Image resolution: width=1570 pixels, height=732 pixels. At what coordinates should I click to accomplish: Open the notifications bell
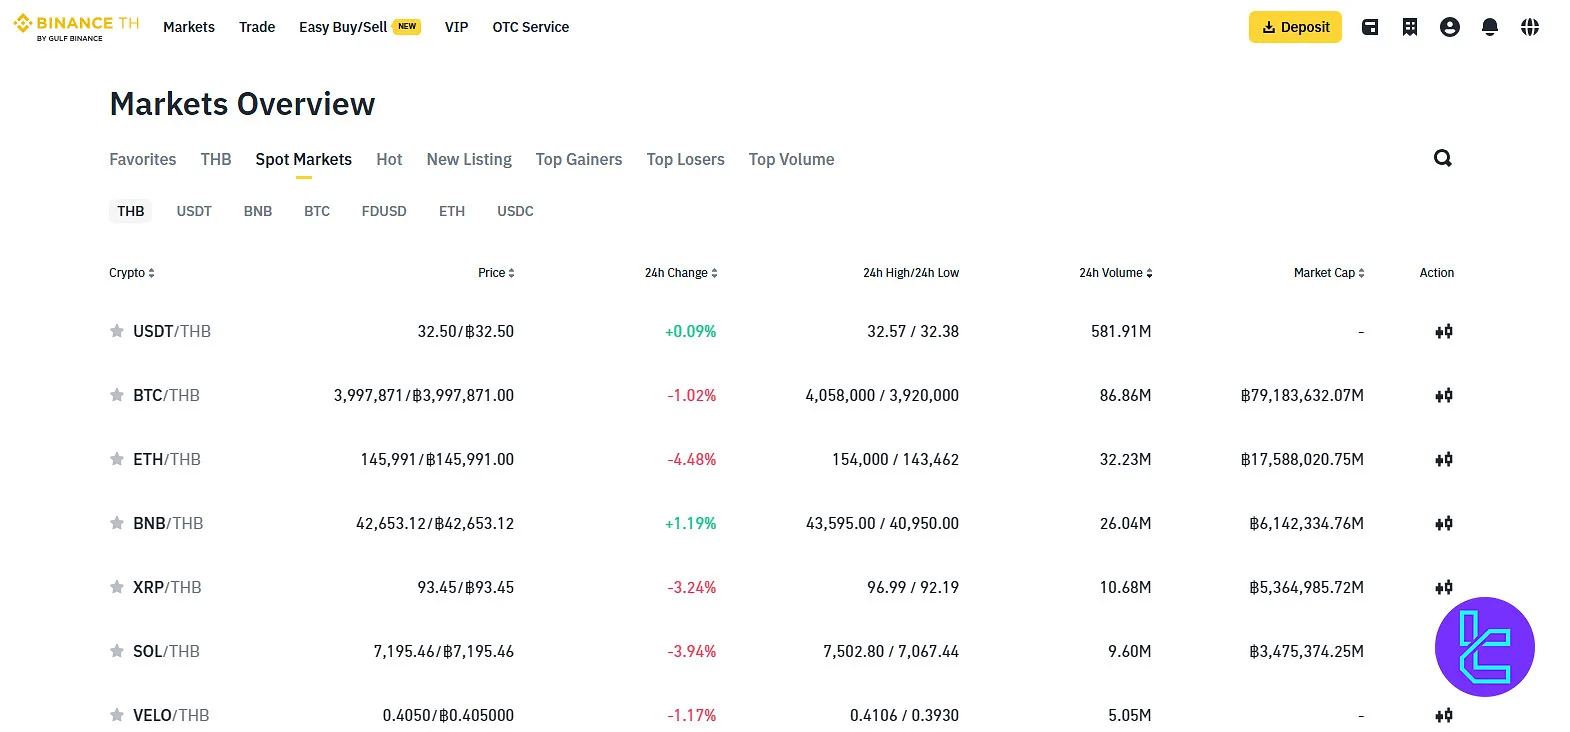(x=1490, y=27)
